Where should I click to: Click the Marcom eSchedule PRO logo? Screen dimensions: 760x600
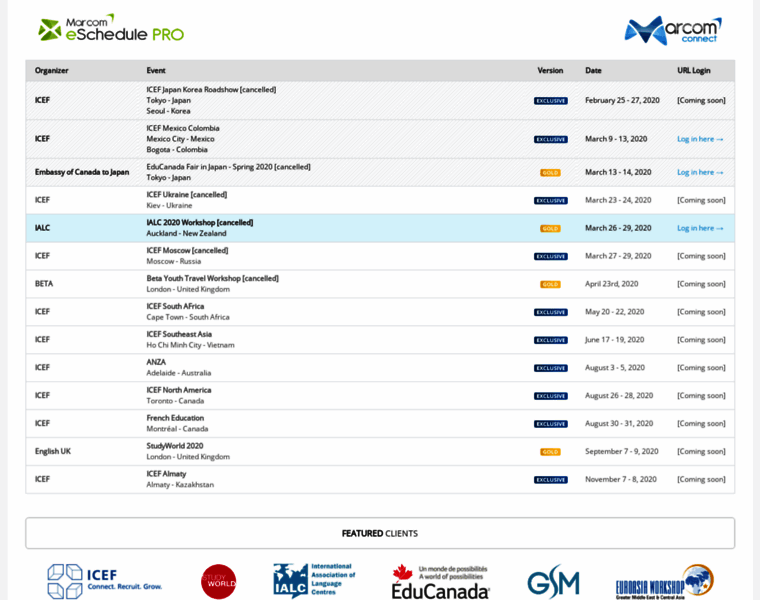click(x=110, y=29)
